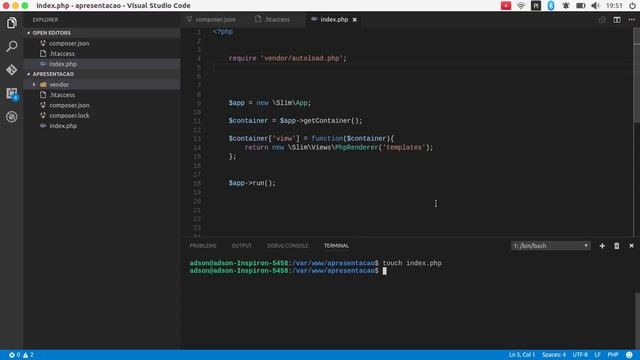Screen dimensions: 640x360
Task: Click the UTF-8 encoding status item
Action: coord(580,355)
